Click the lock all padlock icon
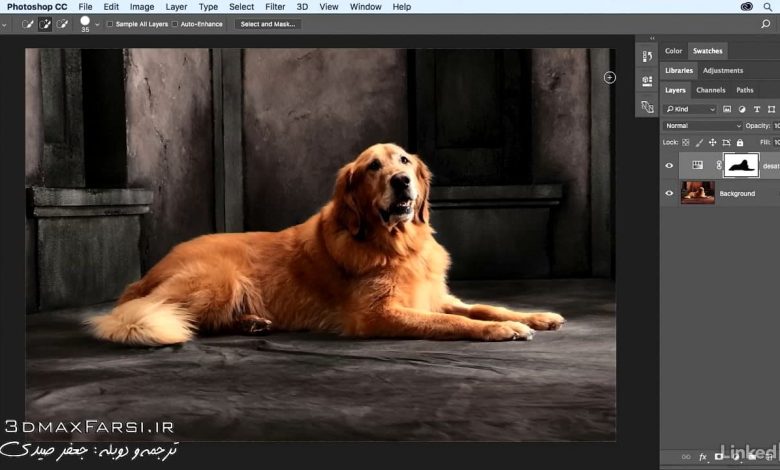The width and height of the screenshot is (780, 470). coord(740,142)
